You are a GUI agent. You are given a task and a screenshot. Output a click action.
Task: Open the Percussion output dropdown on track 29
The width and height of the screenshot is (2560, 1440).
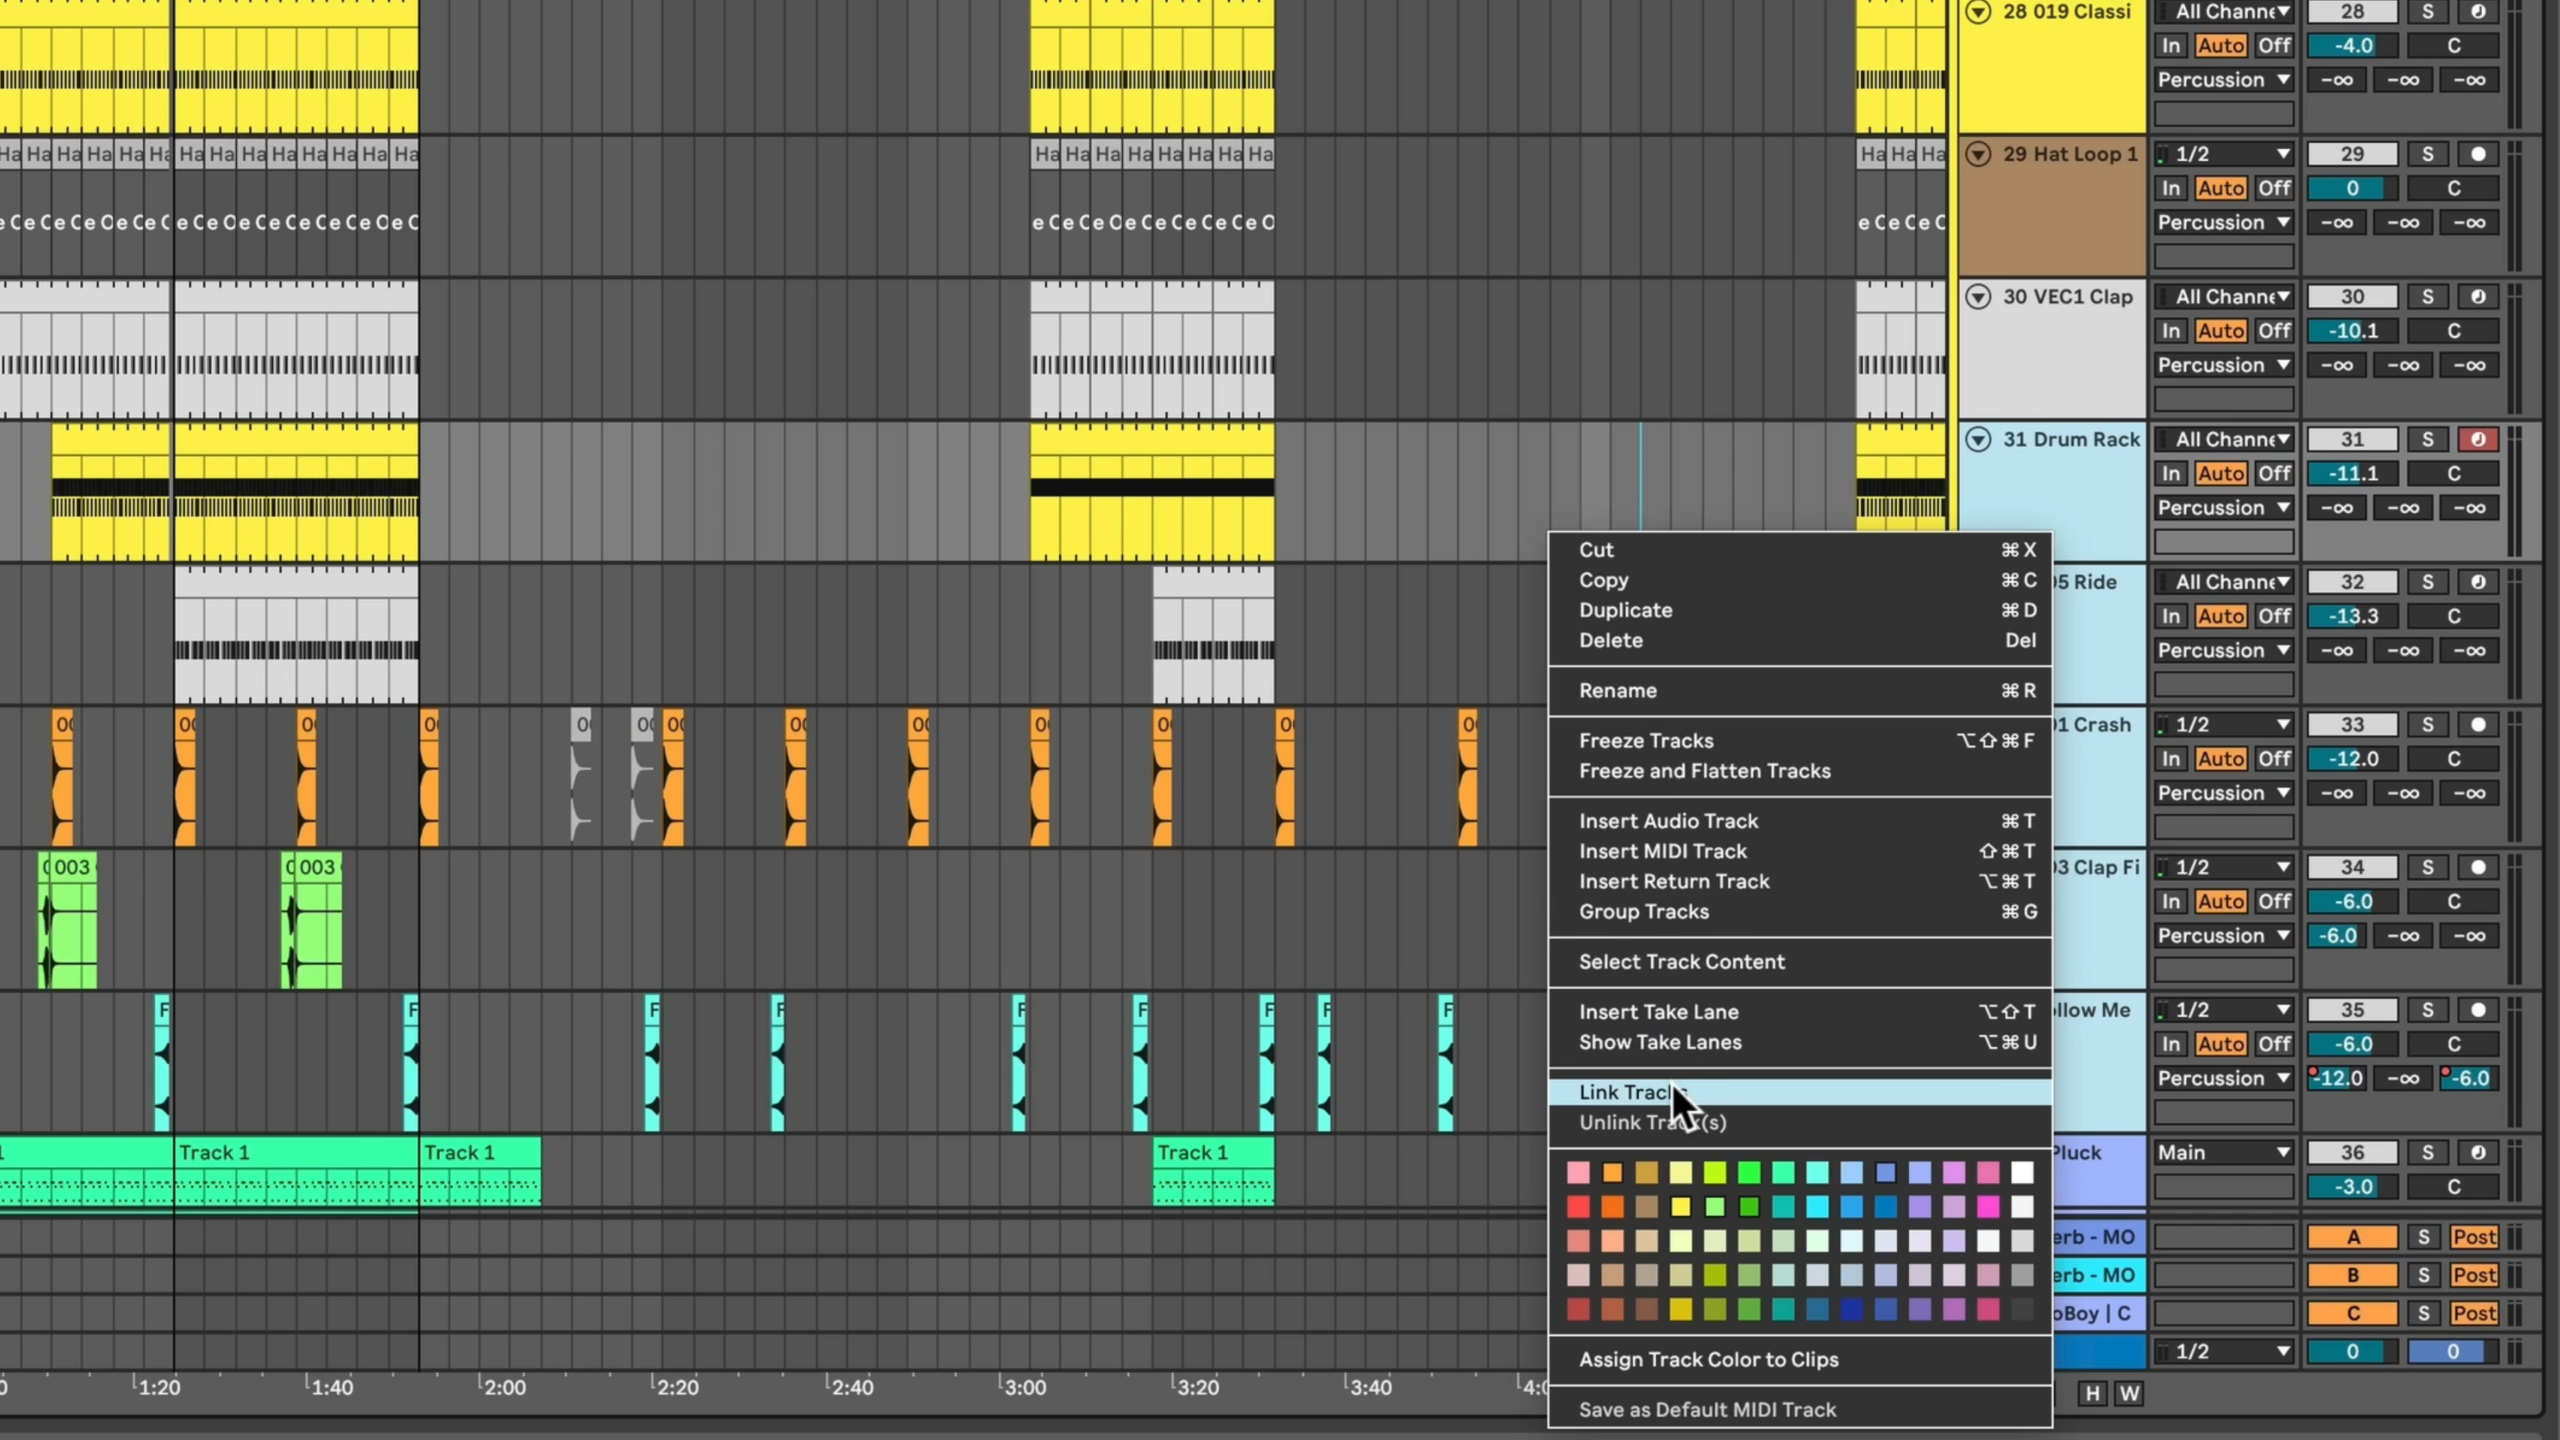click(x=2223, y=222)
